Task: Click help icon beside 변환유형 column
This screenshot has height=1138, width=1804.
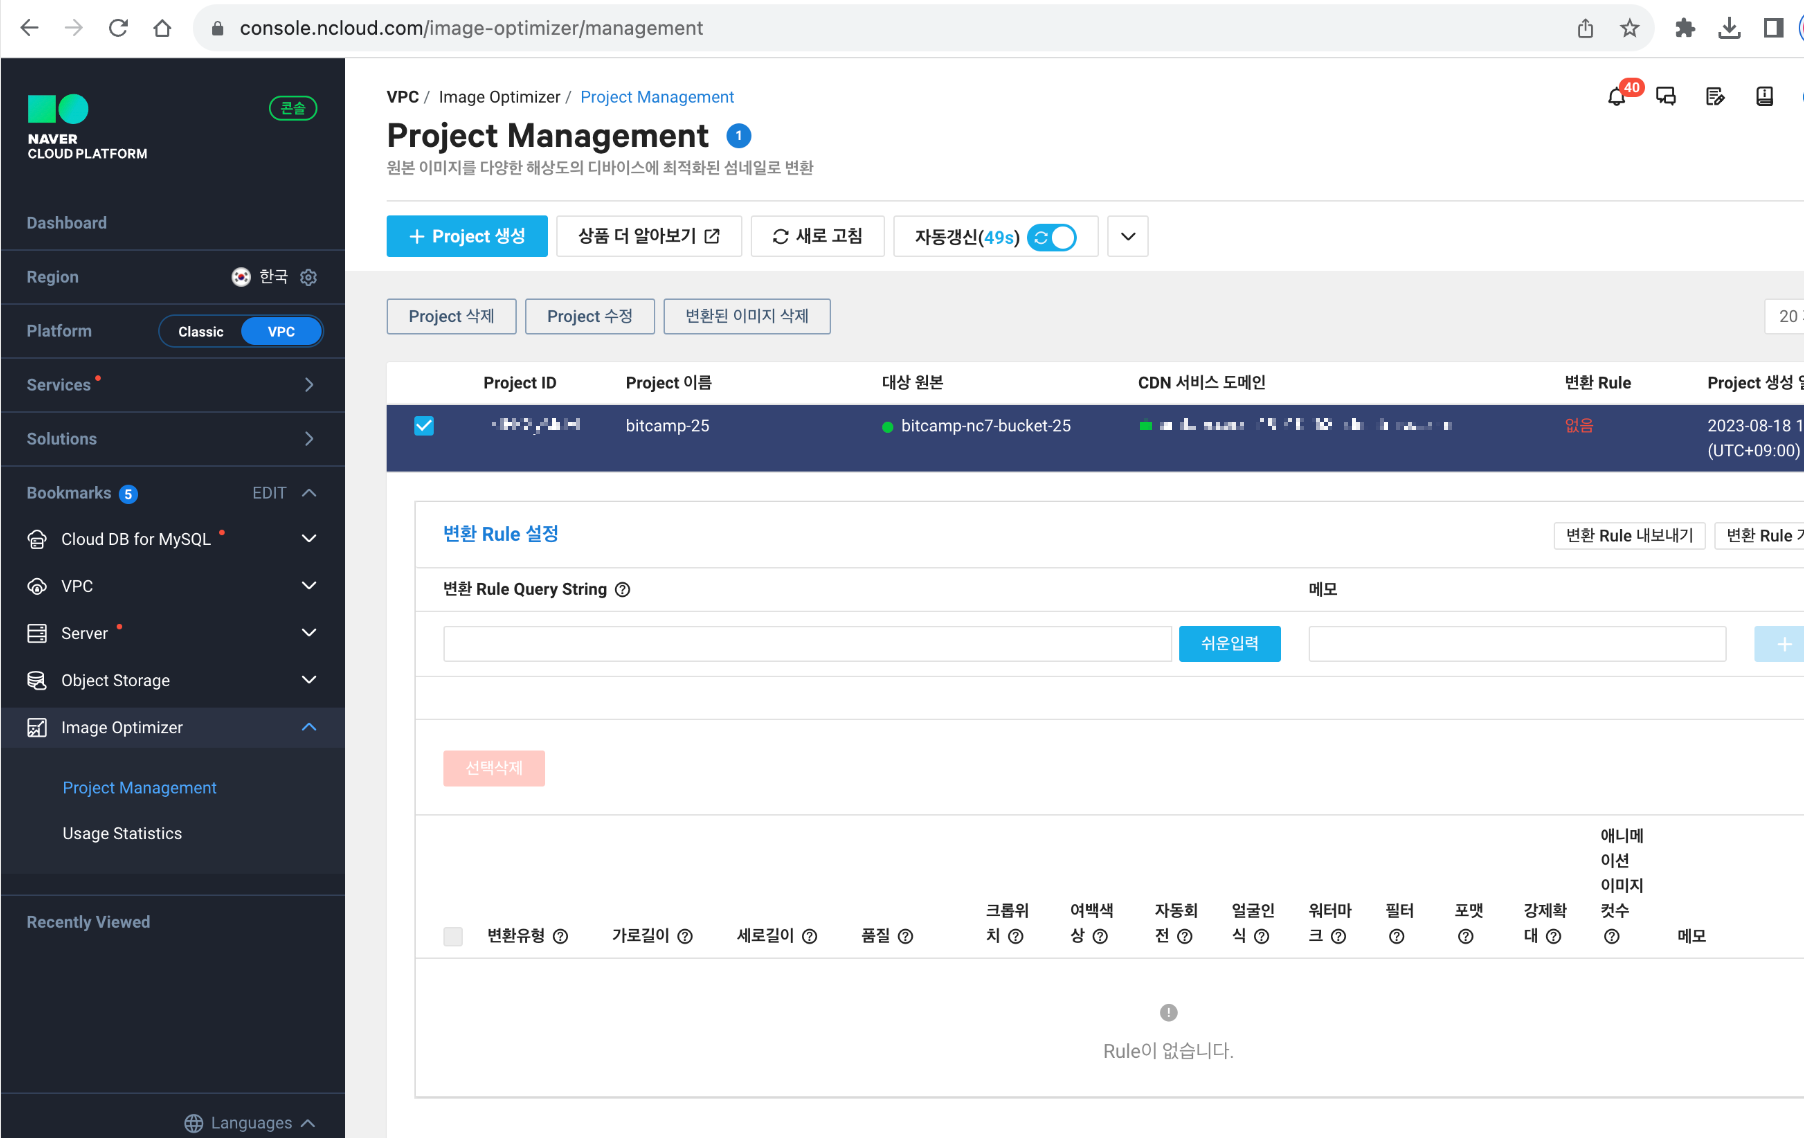Action: (x=560, y=936)
